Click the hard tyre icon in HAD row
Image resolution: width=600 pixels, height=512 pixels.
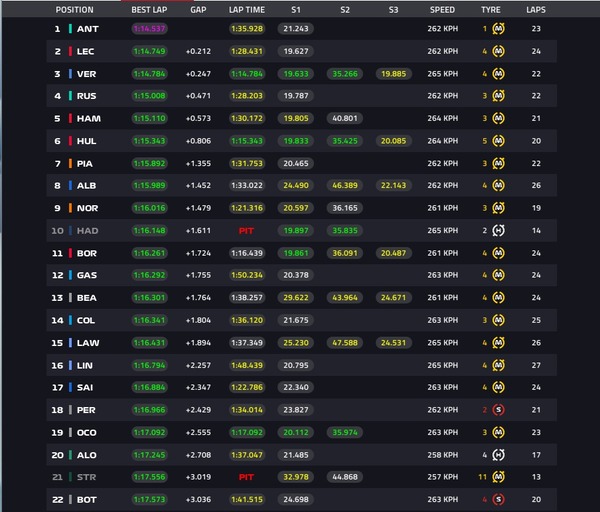pyautogui.click(x=498, y=230)
